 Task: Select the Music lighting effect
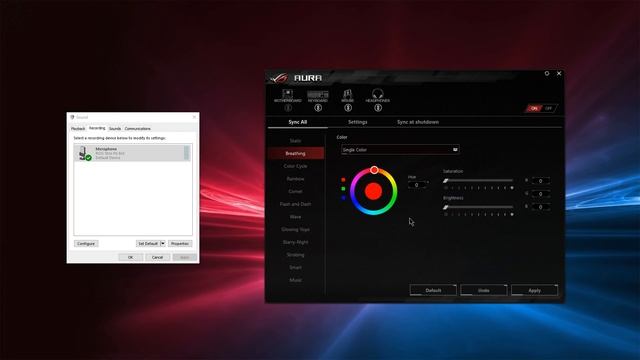tap(296, 280)
